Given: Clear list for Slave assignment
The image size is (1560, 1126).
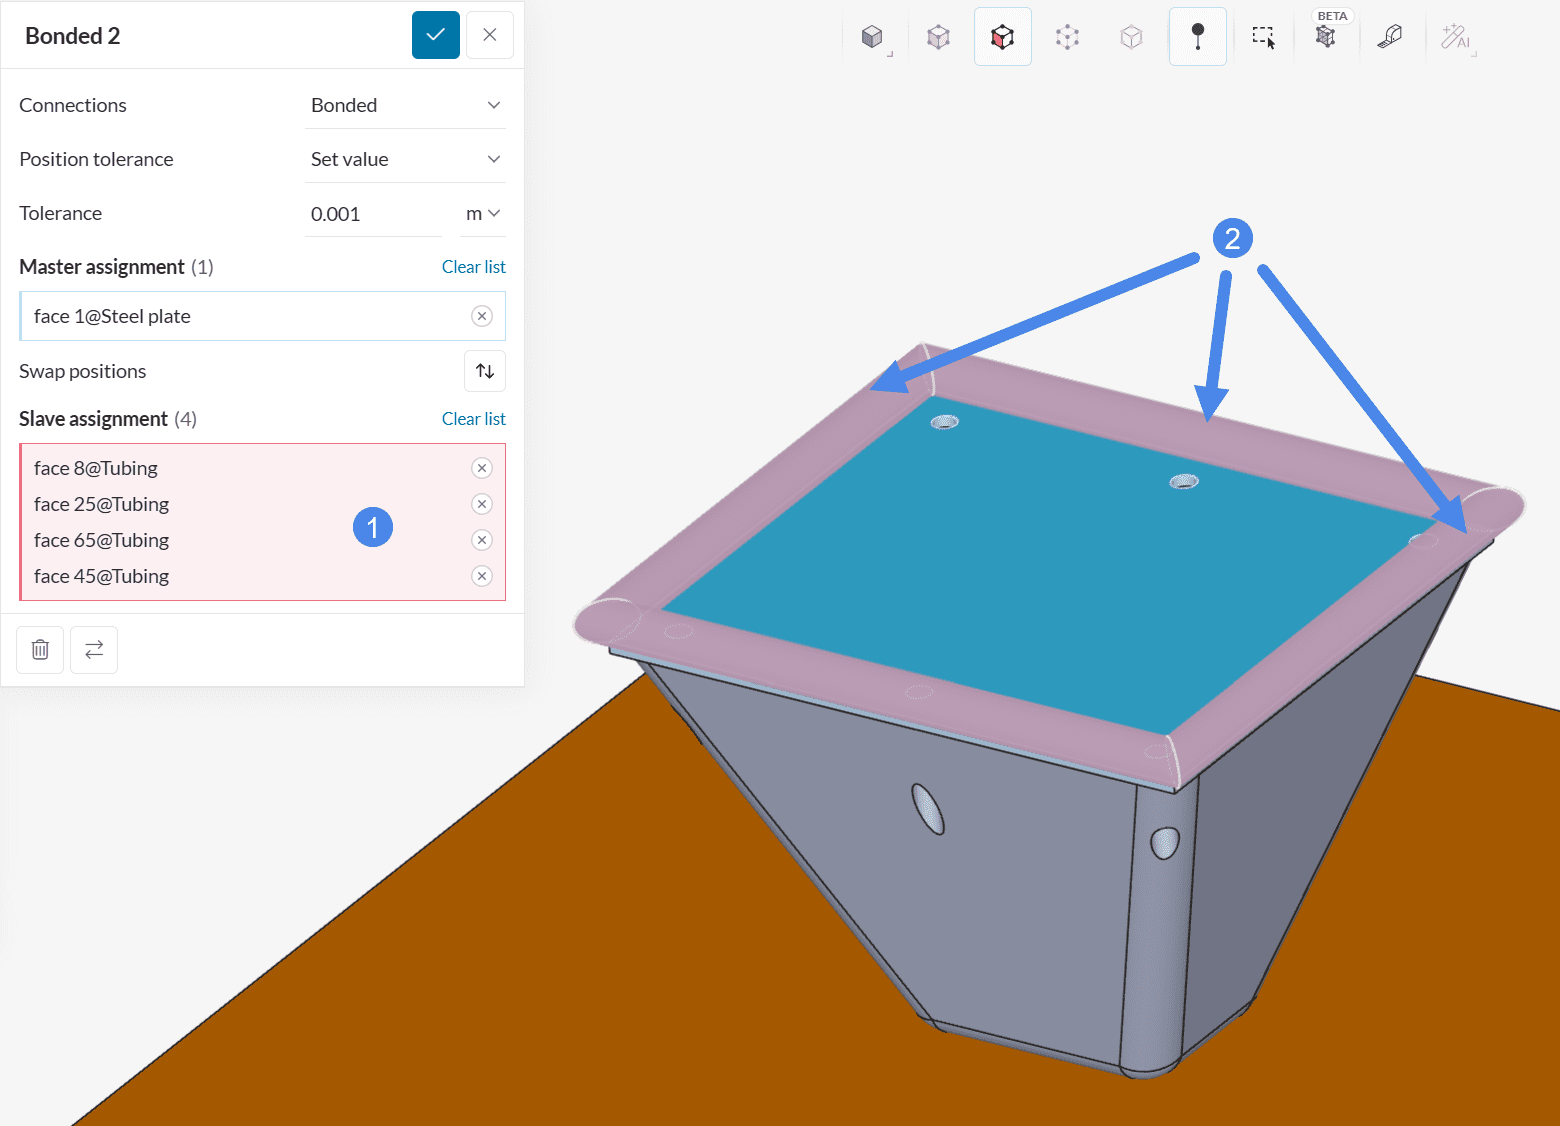Looking at the screenshot, I should click(473, 419).
